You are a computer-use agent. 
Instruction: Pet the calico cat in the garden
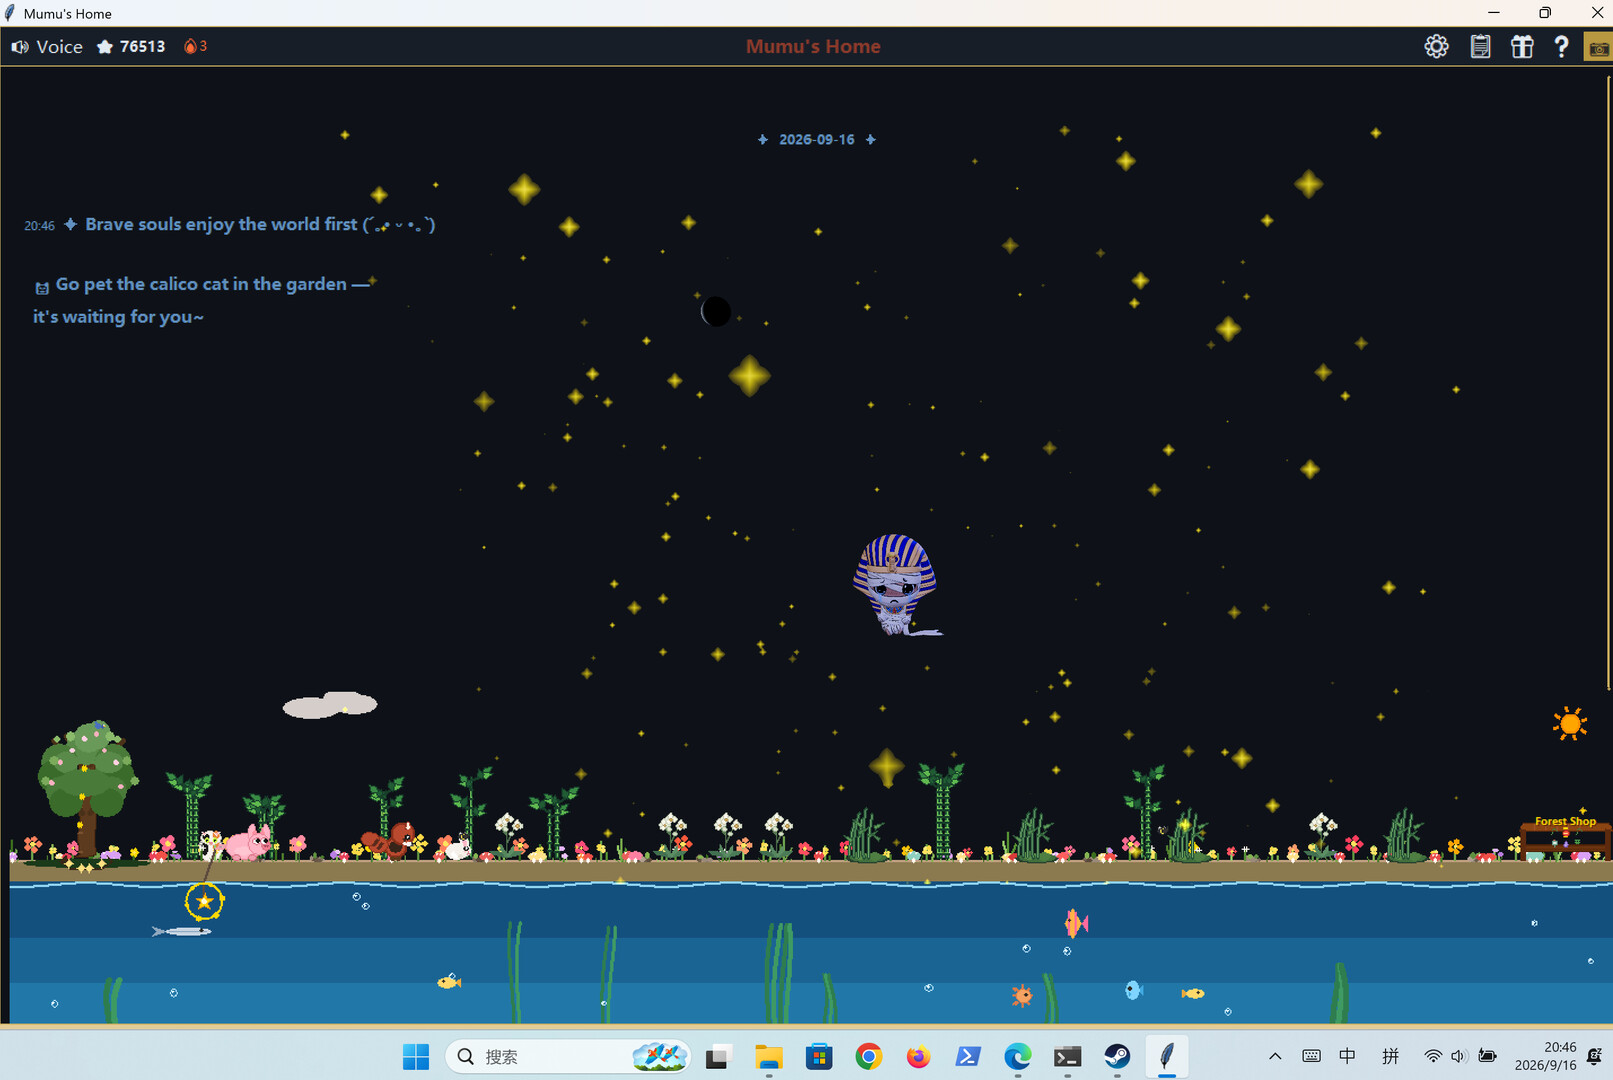click(x=211, y=845)
